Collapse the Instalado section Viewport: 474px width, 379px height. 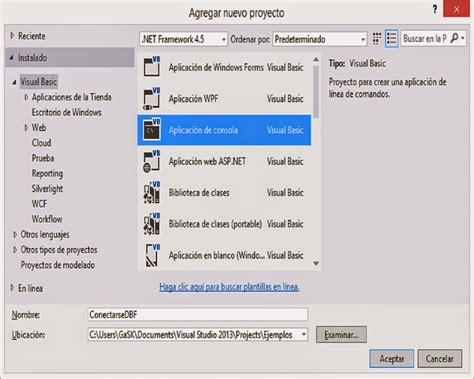(12, 58)
